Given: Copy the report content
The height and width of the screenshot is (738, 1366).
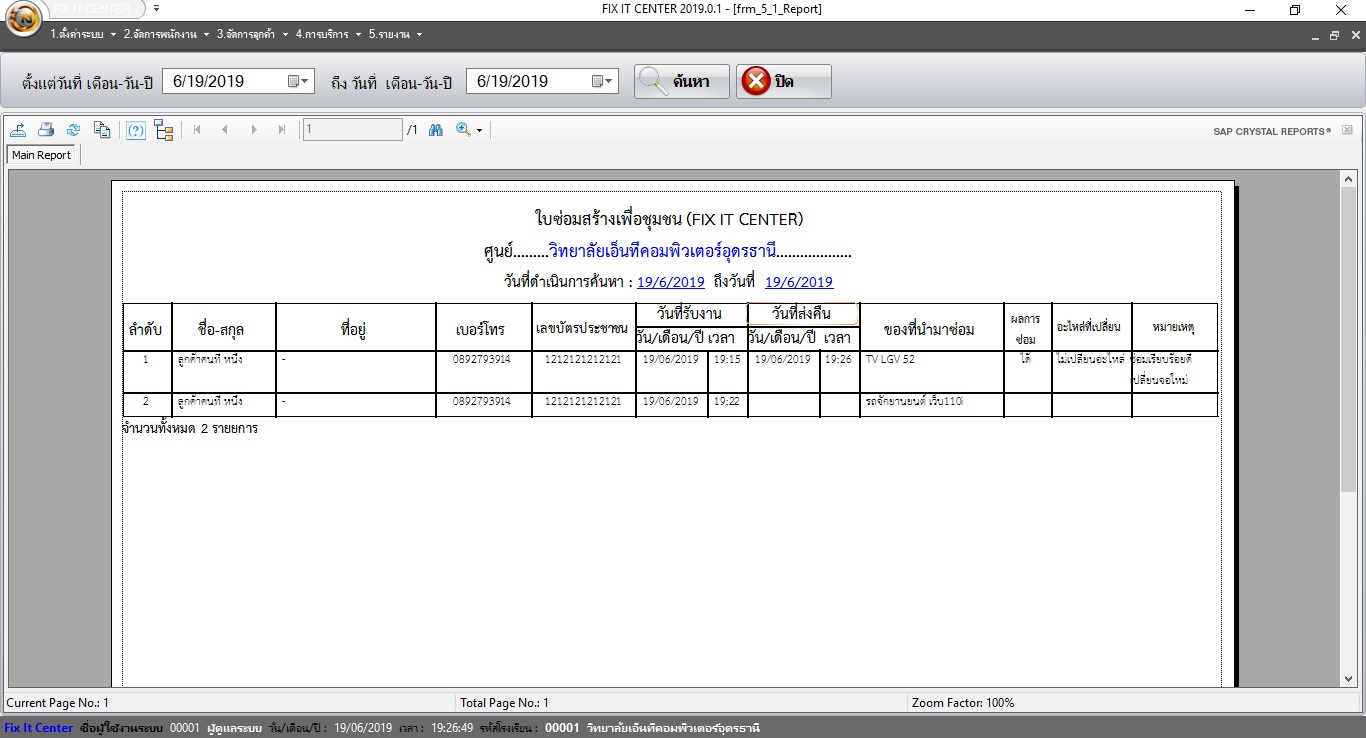Looking at the screenshot, I should tap(102, 129).
